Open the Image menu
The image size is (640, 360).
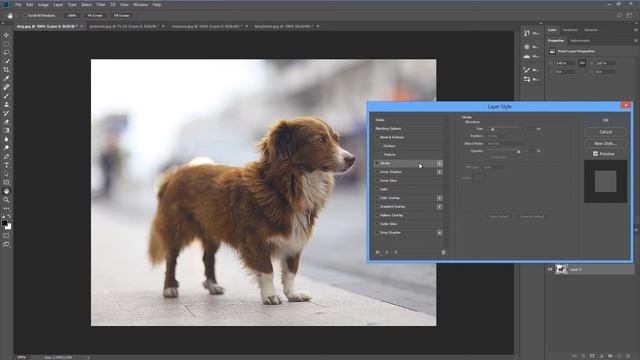(43, 4)
